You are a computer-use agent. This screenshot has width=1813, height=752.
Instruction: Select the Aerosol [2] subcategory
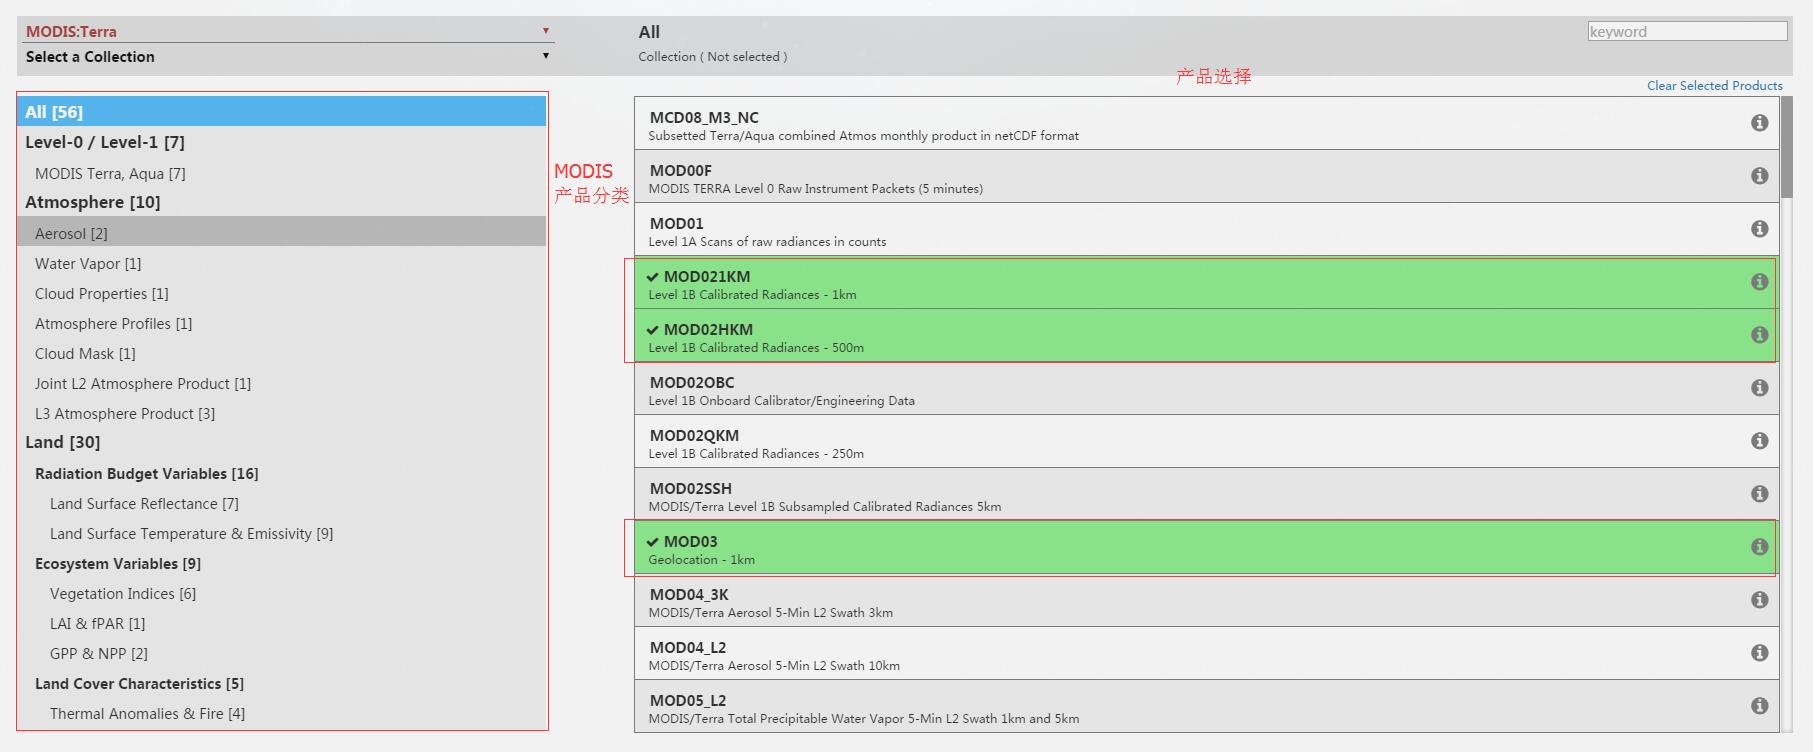point(282,233)
